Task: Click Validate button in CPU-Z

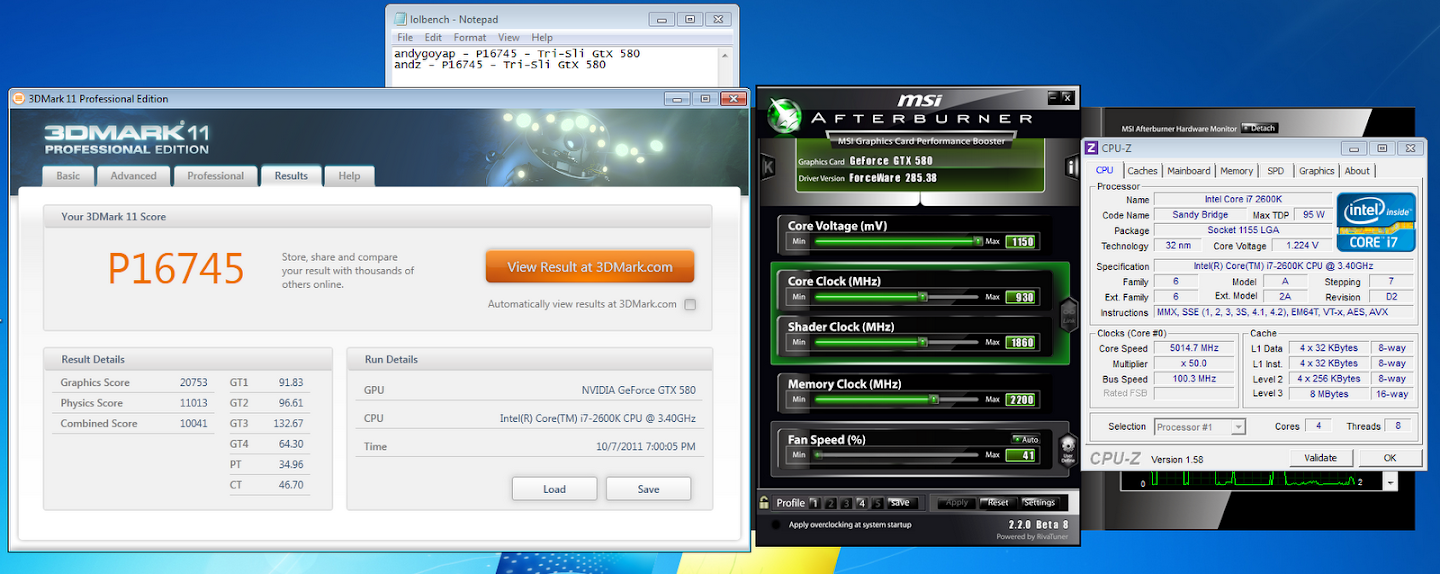Action: click(1320, 457)
